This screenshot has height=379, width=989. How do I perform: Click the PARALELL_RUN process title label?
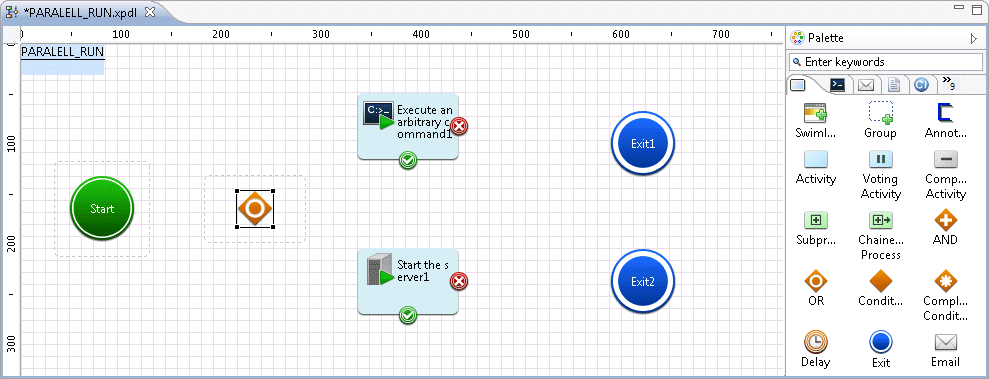[62, 51]
